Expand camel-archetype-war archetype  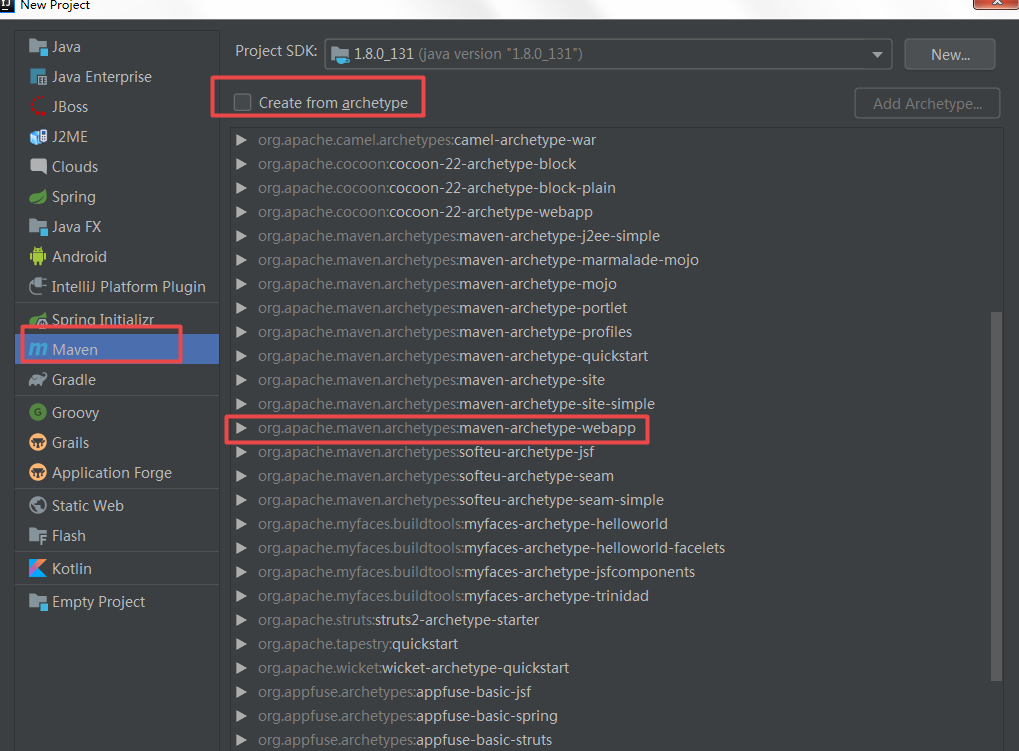pyautogui.click(x=241, y=140)
